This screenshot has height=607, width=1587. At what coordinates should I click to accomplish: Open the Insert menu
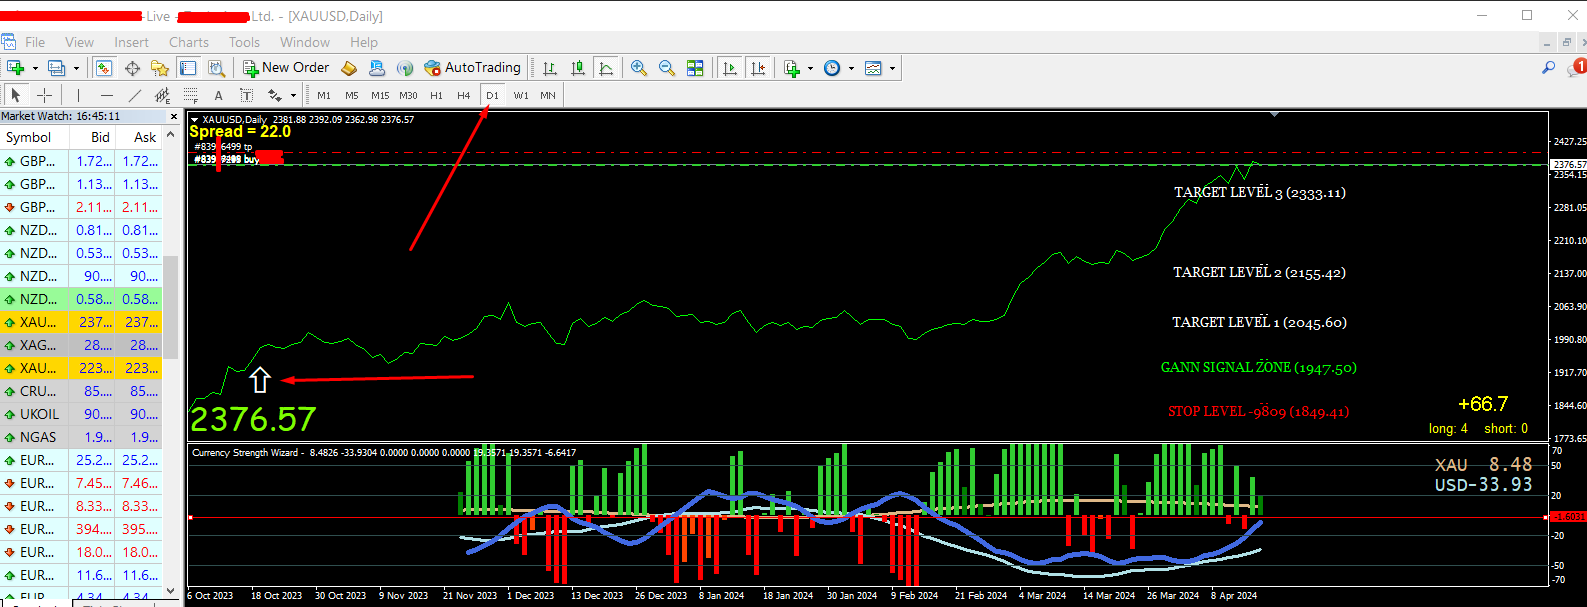(x=131, y=42)
